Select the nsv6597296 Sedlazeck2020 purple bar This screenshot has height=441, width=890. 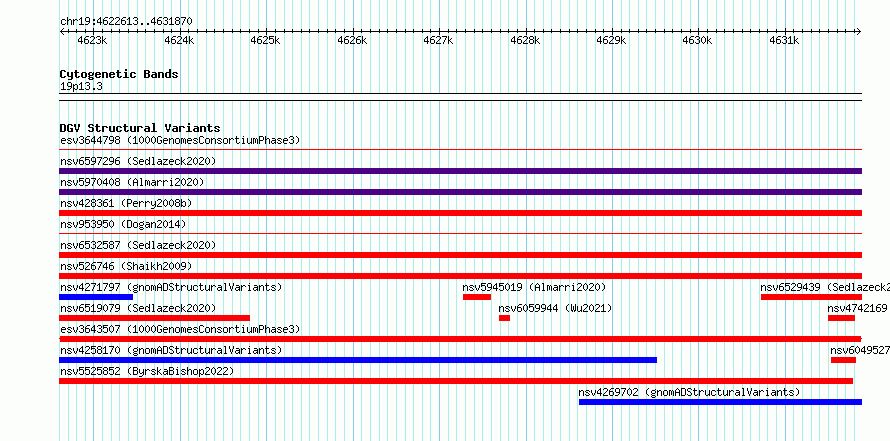coord(460,171)
